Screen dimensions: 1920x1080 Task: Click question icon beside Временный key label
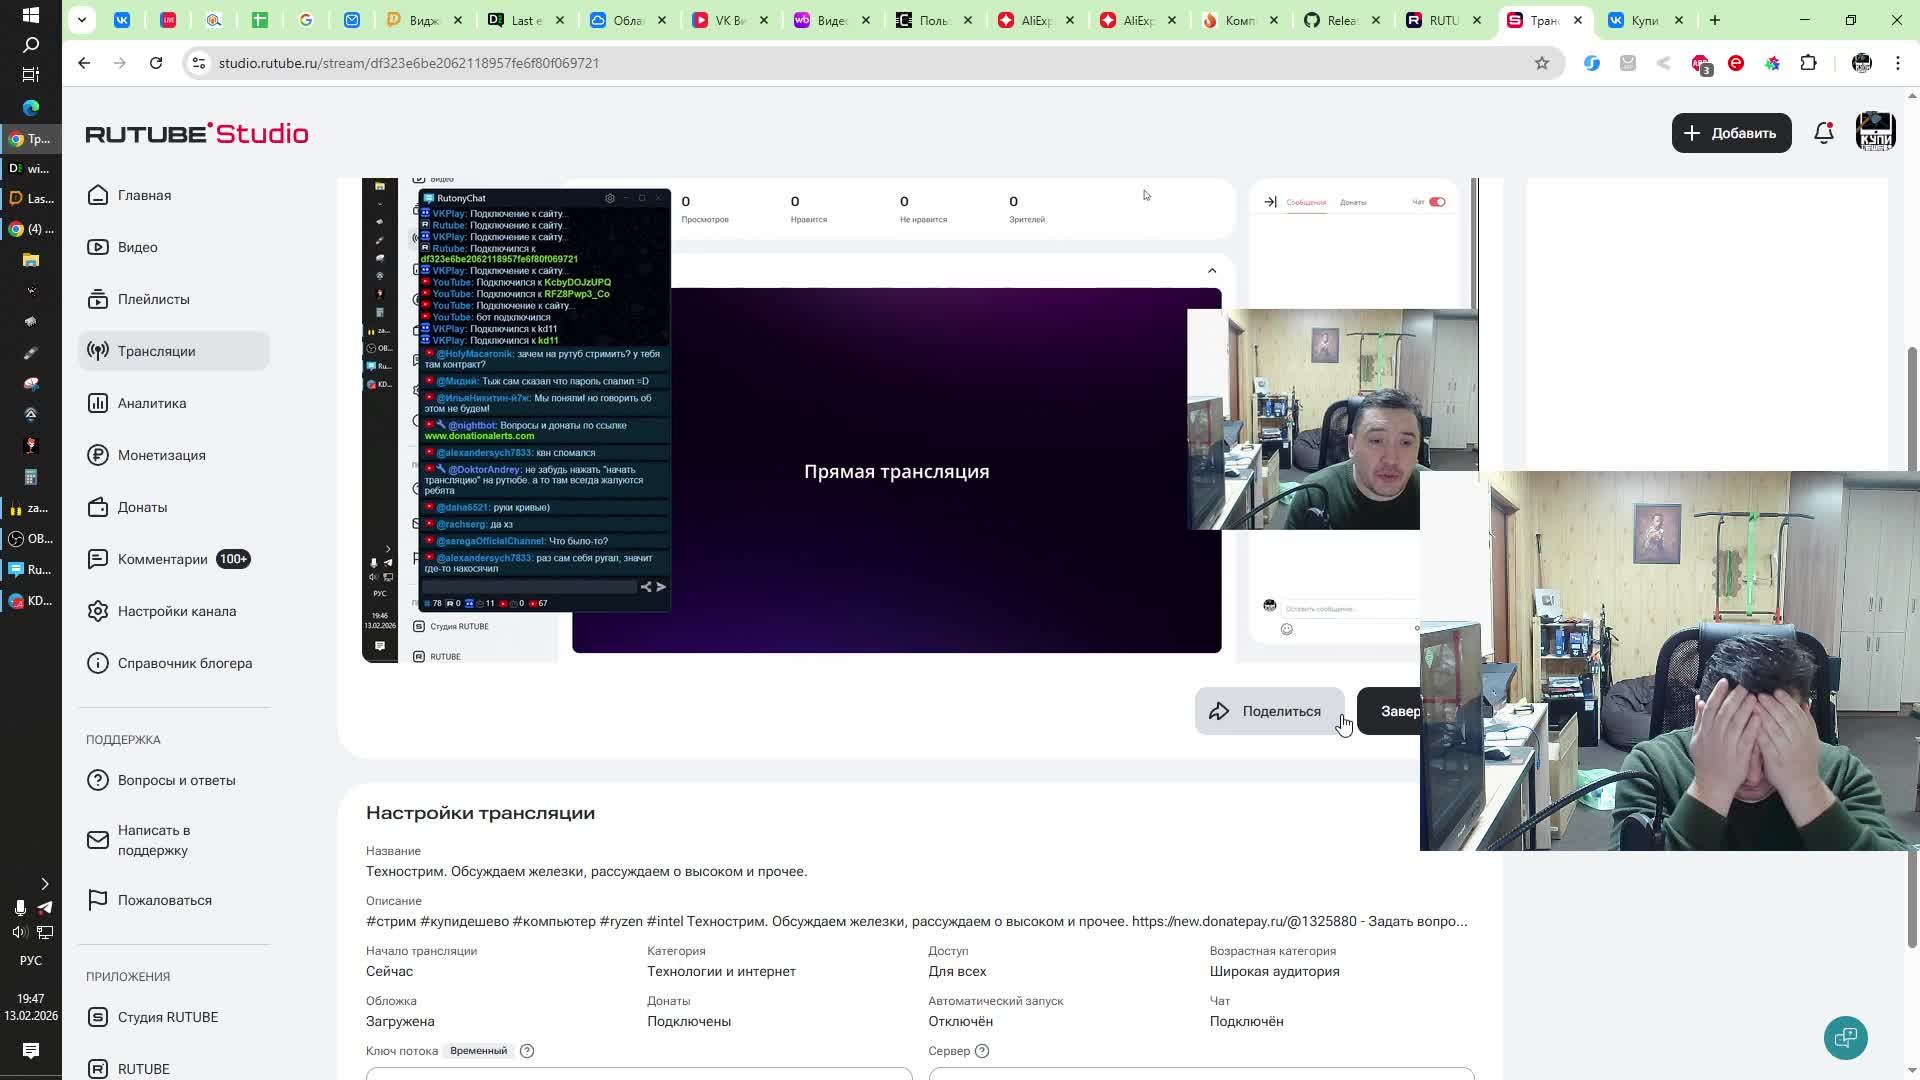coord(527,1051)
